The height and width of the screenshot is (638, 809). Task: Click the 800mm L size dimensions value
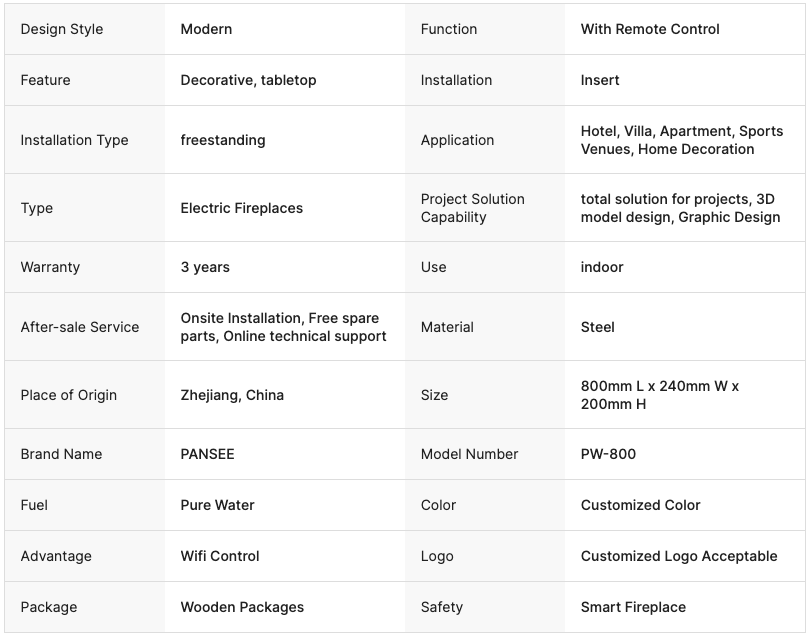[660, 395]
